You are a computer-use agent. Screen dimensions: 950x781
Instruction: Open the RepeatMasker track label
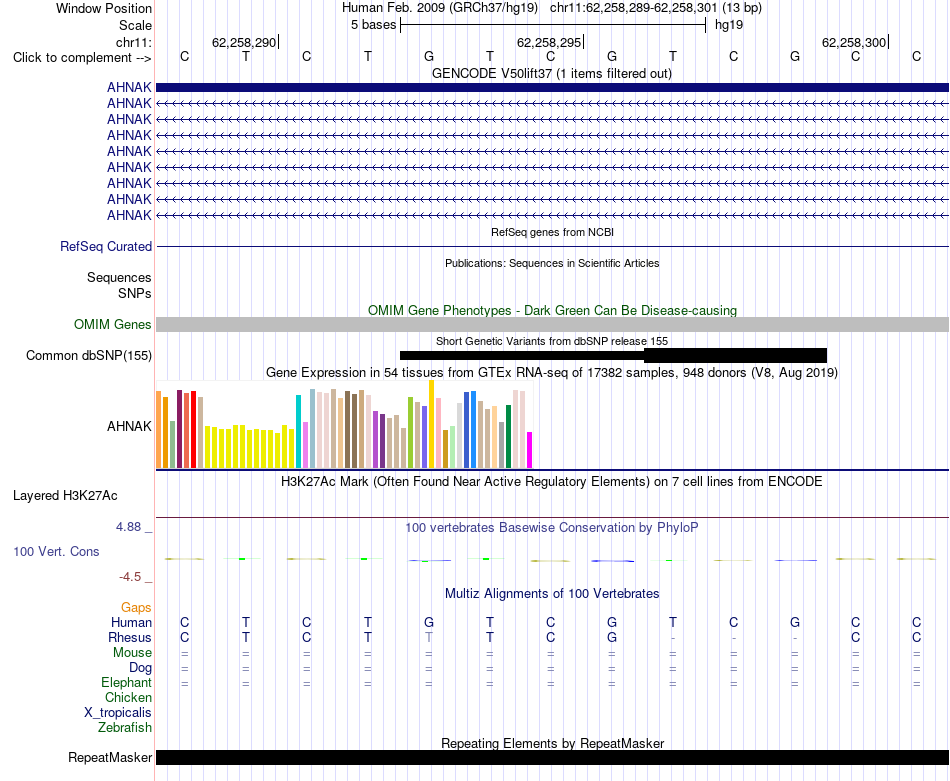pos(110,757)
